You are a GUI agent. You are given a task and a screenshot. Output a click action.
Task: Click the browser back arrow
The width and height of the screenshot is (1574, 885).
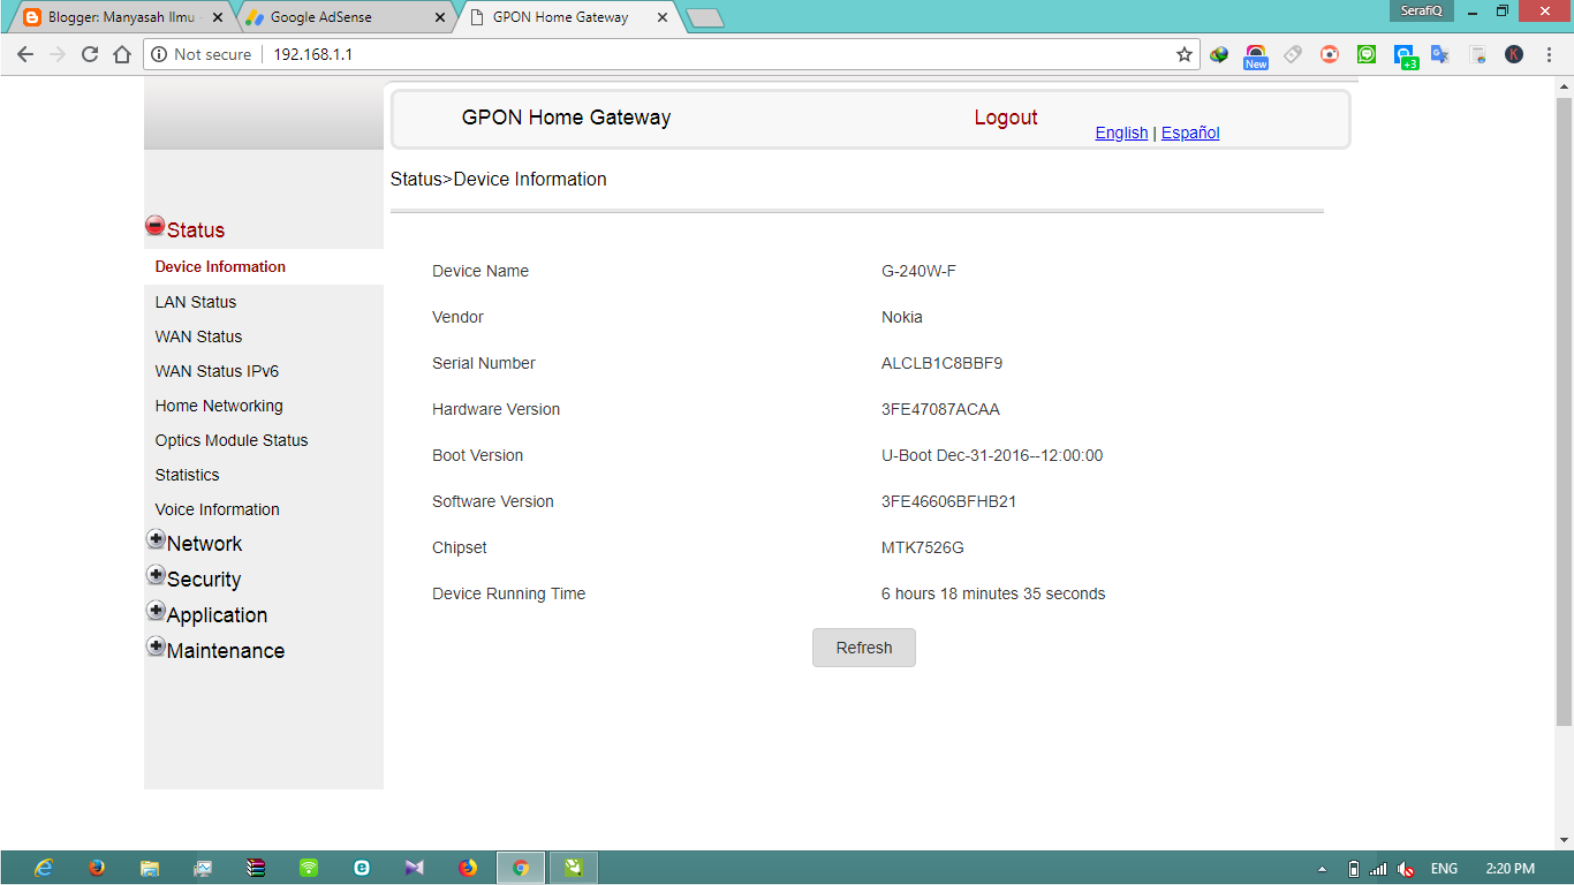pos(25,54)
